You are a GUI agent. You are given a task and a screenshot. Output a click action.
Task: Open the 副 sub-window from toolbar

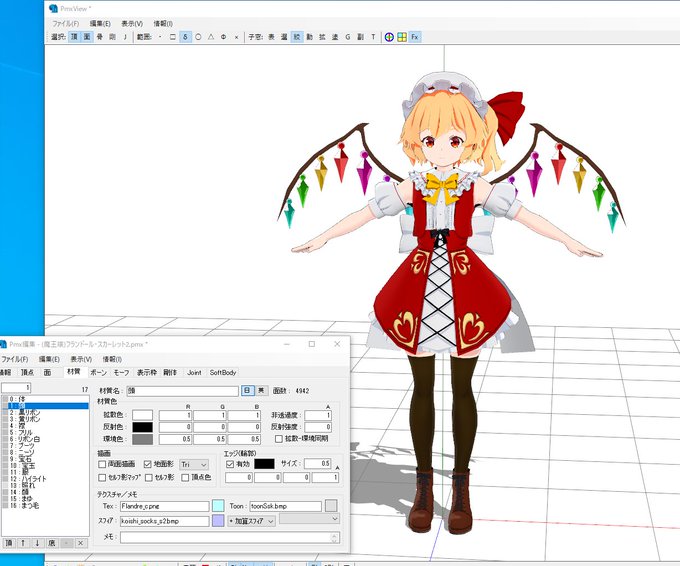[360, 37]
